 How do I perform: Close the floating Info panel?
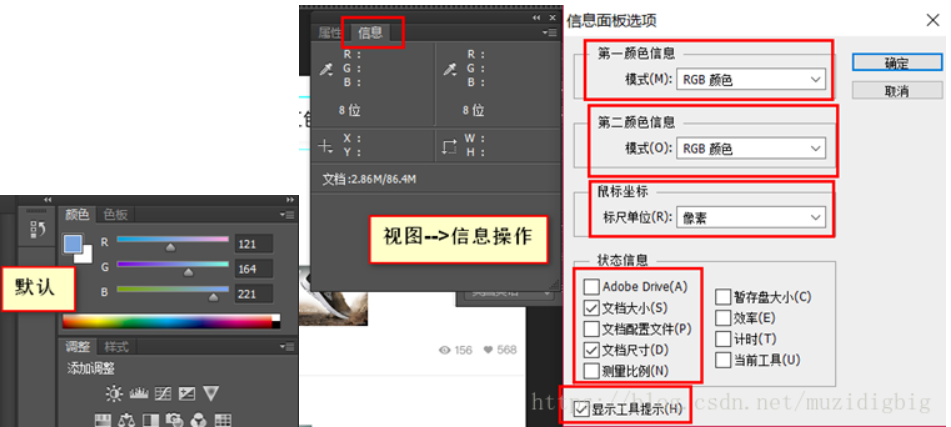point(552,18)
